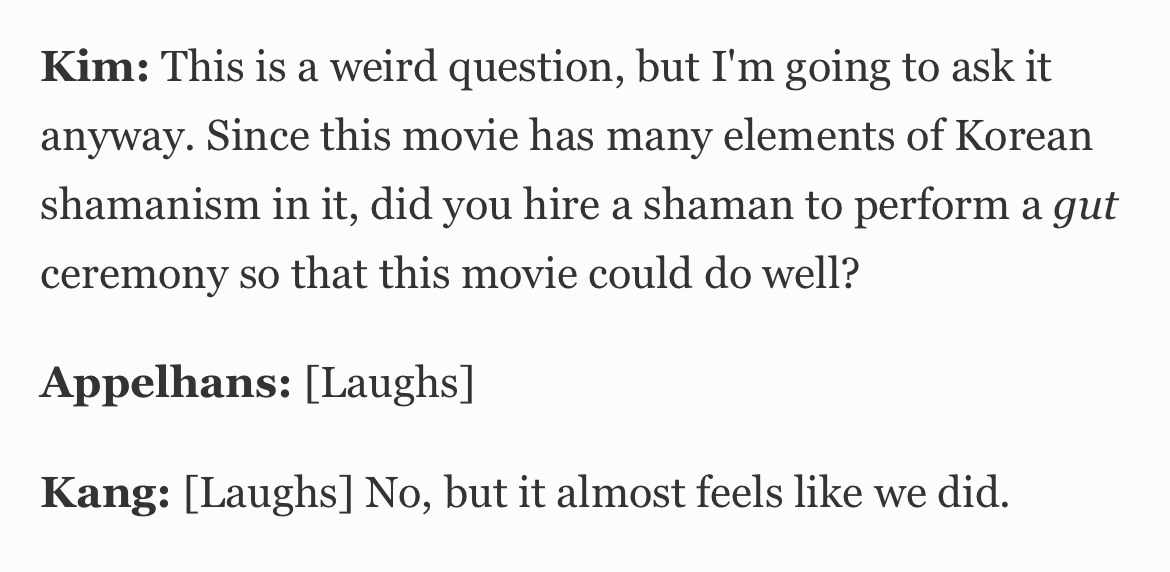Click the bold speaker name "Kim:"
1170x572 pixels.
pyautogui.click(x=95, y=68)
